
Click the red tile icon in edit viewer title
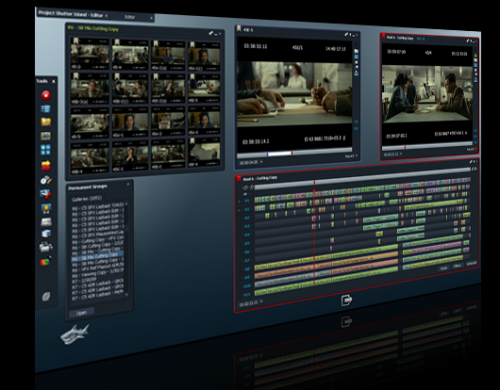click(x=383, y=36)
